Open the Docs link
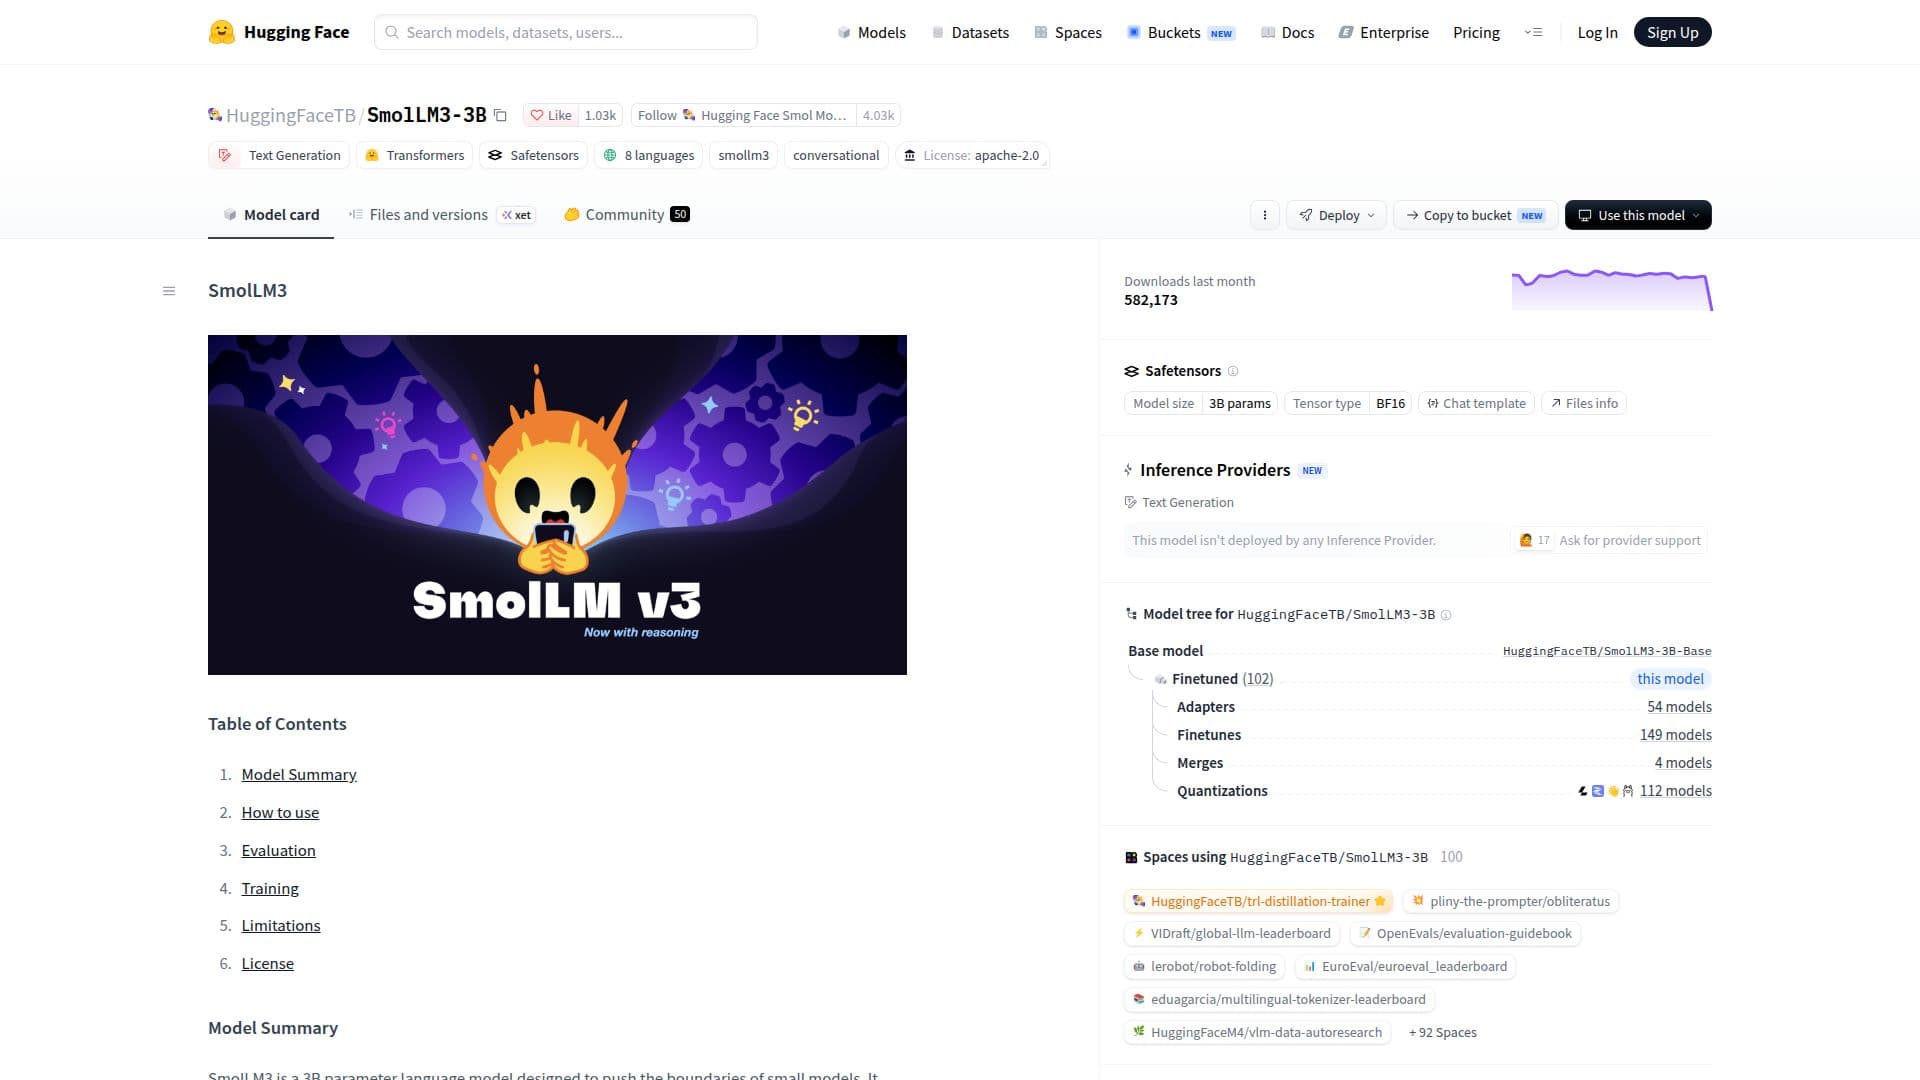1920x1080 pixels. (x=1288, y=32)
